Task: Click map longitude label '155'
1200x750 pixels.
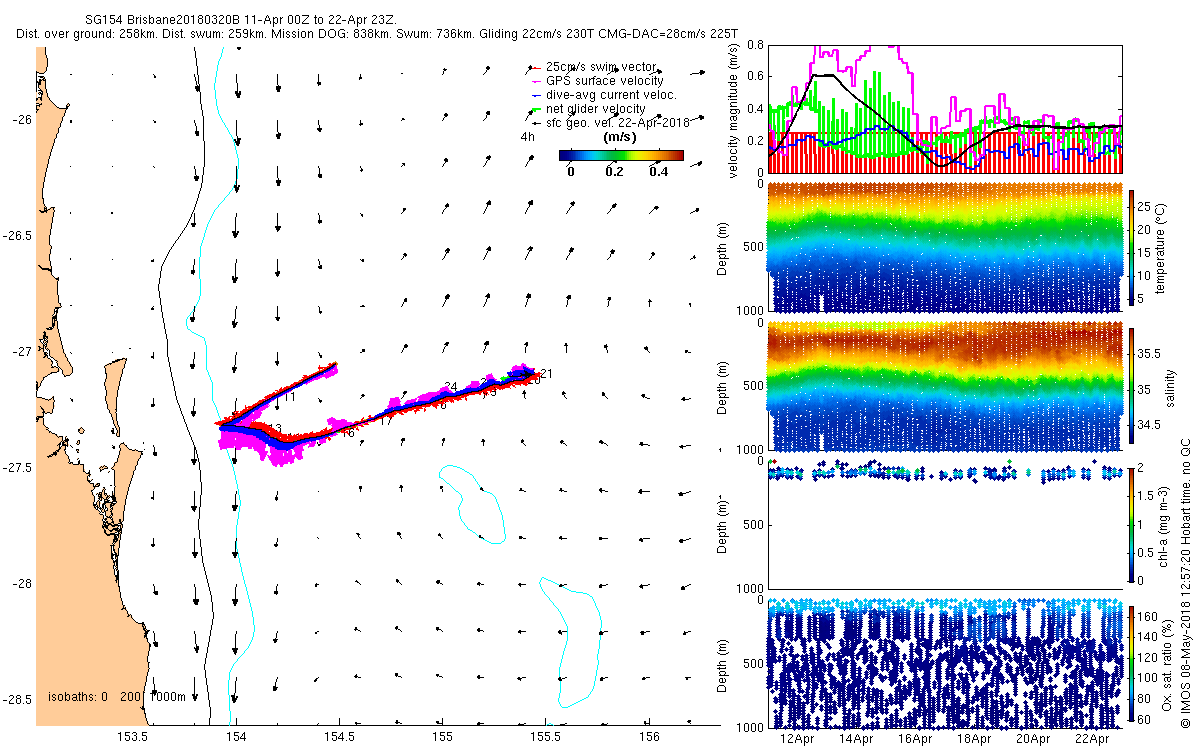Action: click(x=443, y=737)
